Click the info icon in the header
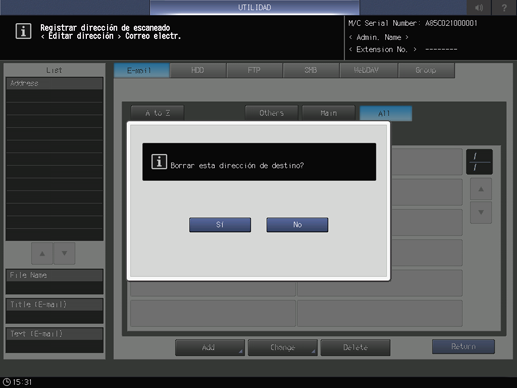The height and width of the screenshot is (388, 517). pyautogui.click(x=23, y=31)
